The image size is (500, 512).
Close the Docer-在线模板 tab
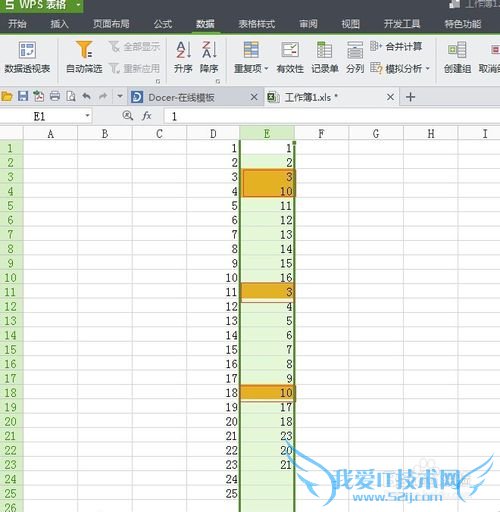(x=254, y=97)
